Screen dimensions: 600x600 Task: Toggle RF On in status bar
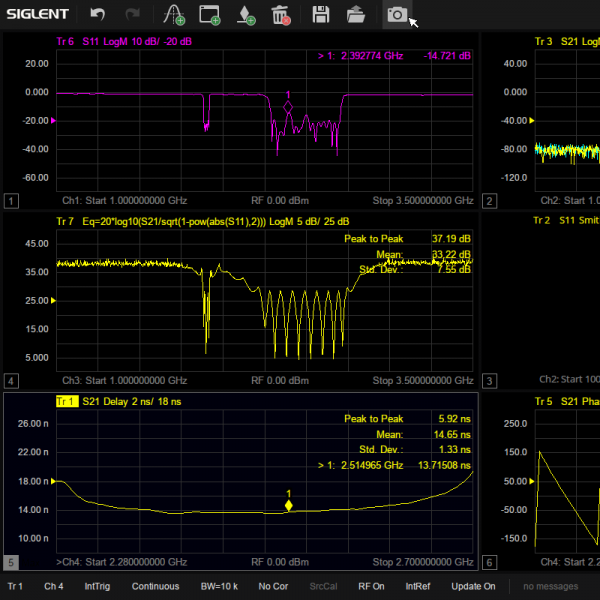pos(371,587)
